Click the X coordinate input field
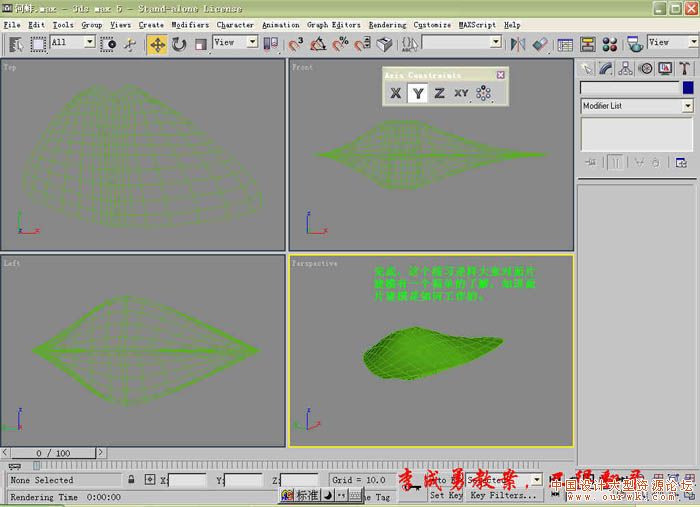The height and width of the screenshot is (507, 700). click(x=187, y=480)
